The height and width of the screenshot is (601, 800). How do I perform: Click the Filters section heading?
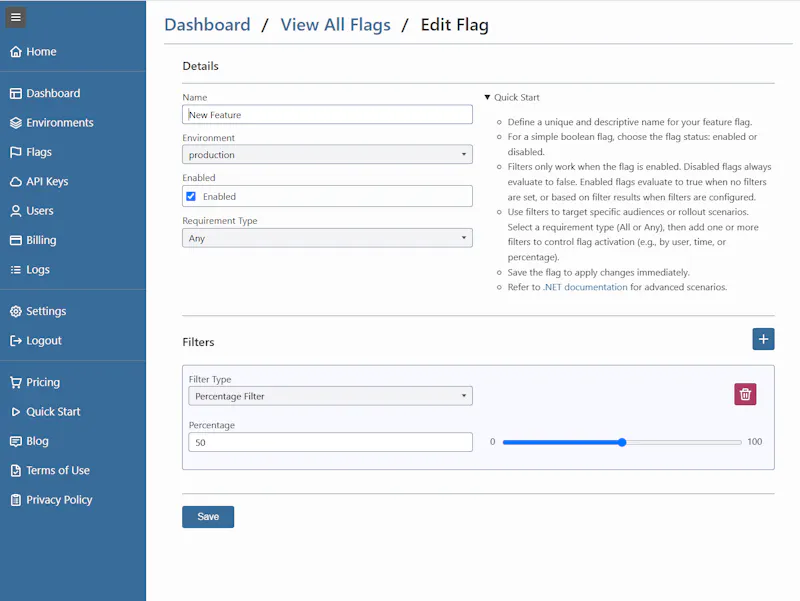tap(198, 342)
